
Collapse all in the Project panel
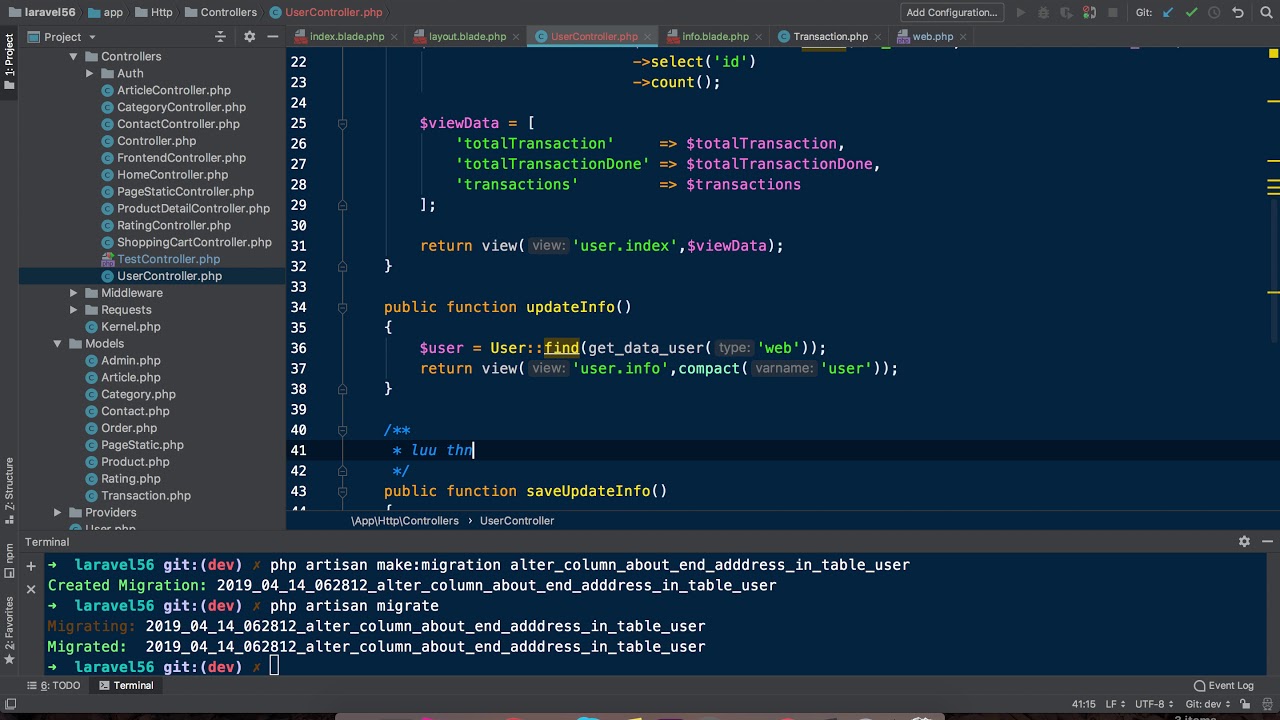[221, 37]
